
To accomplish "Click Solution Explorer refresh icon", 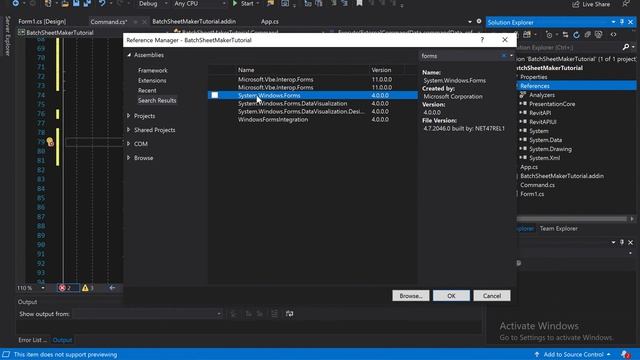I will tap(576, 35).
